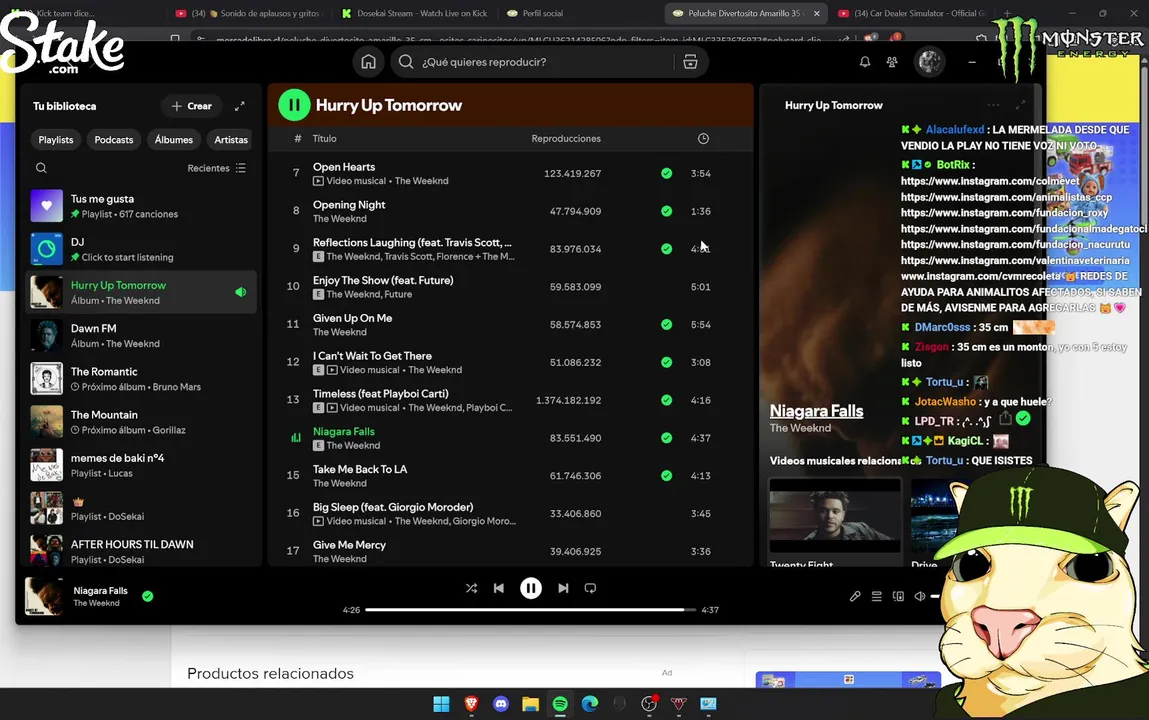1149x720 pixels.
Task: Toggle saved checkmark beside Niagara Falls in the player bar
Action: coord(147,596)
